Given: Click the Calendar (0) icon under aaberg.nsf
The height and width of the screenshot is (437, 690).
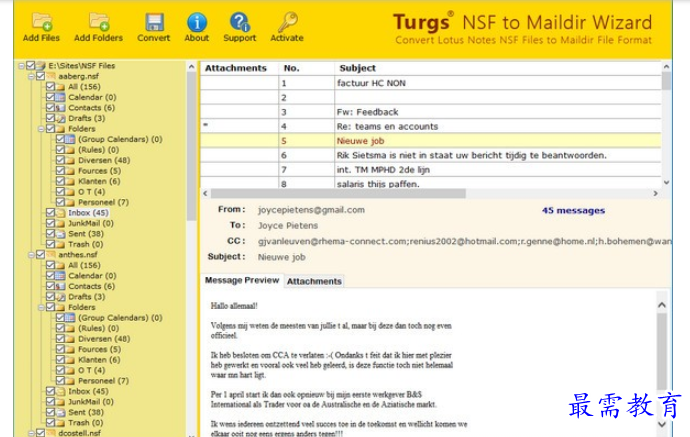Looking at the screenshot, I should [x=61, y=97].
